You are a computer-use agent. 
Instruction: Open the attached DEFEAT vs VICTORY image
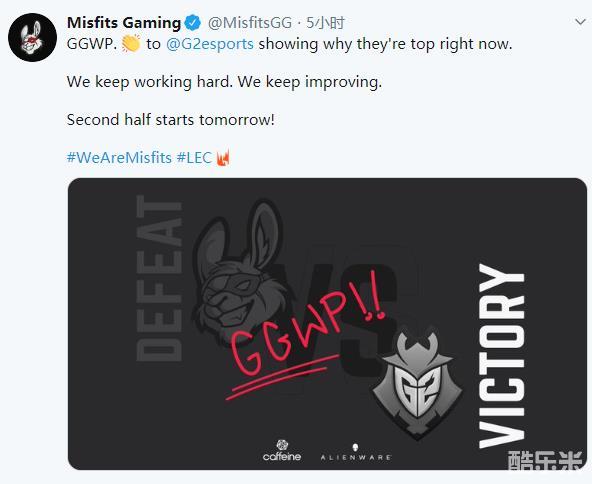click(327, 324)
